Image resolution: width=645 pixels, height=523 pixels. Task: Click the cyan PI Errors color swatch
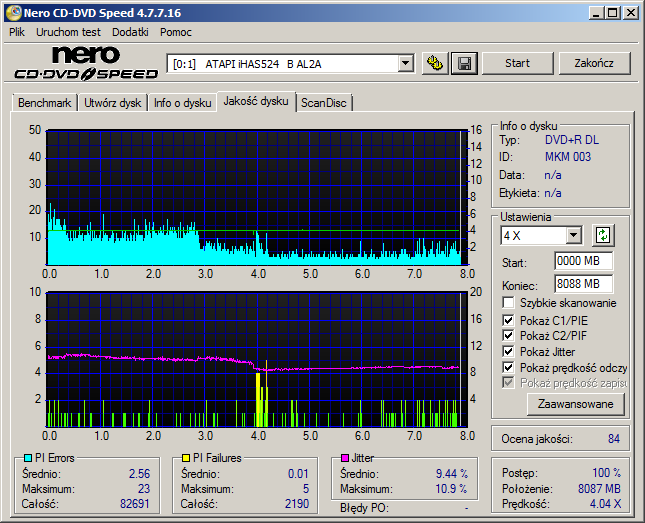coord(28,458)
